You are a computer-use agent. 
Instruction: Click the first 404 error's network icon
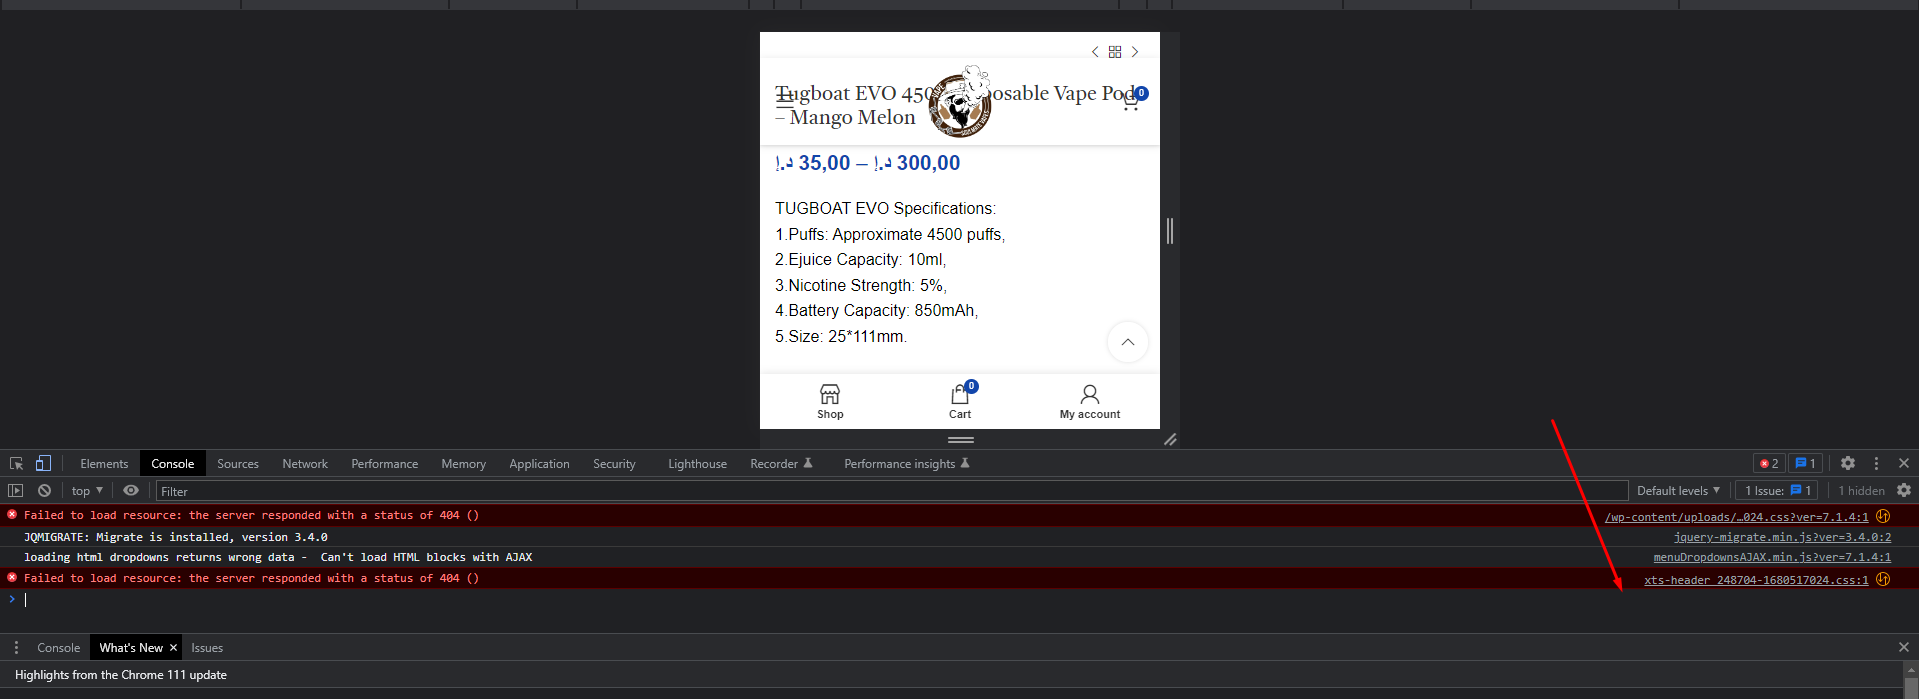pos(1883,517)
